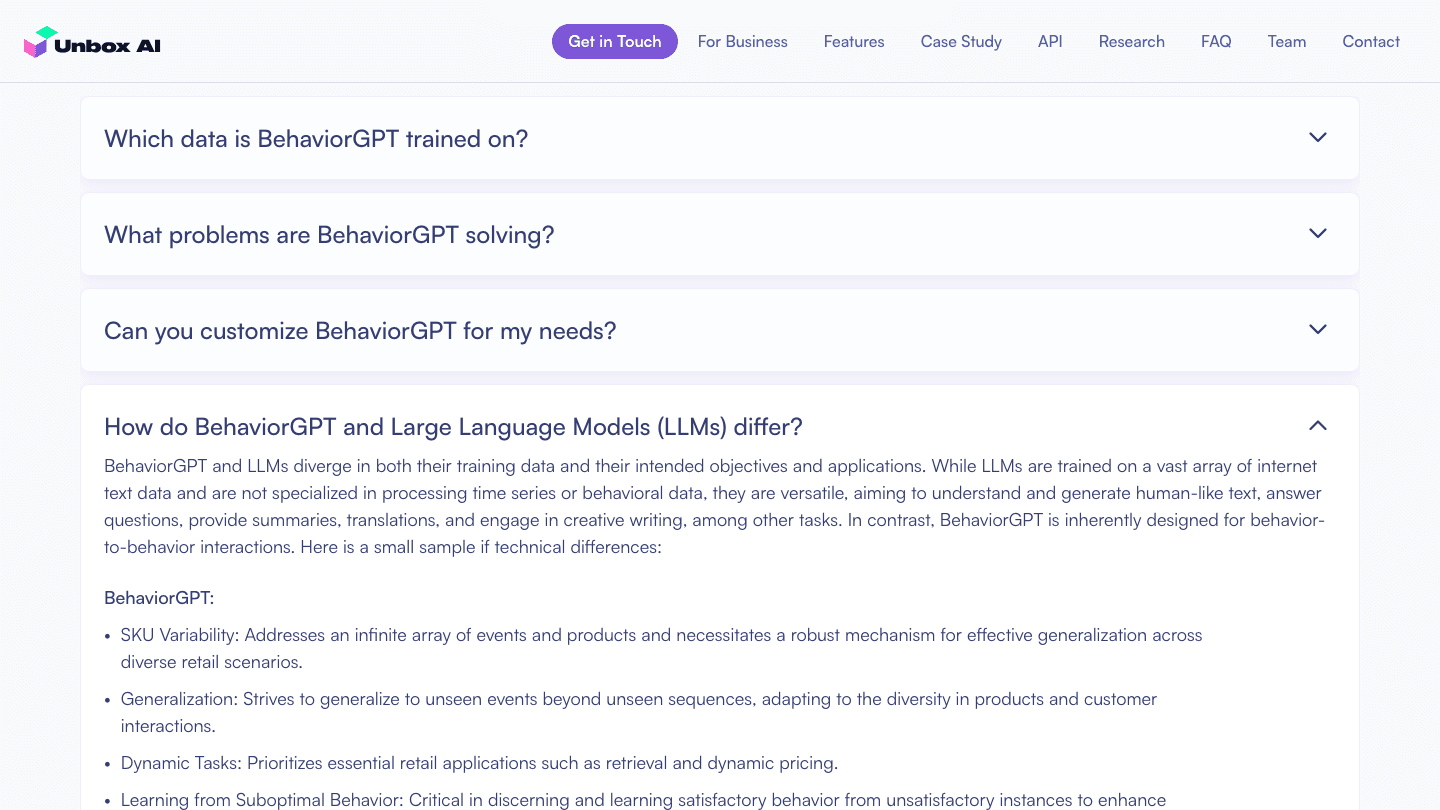
Task: Open the Research nav item
Action: 1132,42
